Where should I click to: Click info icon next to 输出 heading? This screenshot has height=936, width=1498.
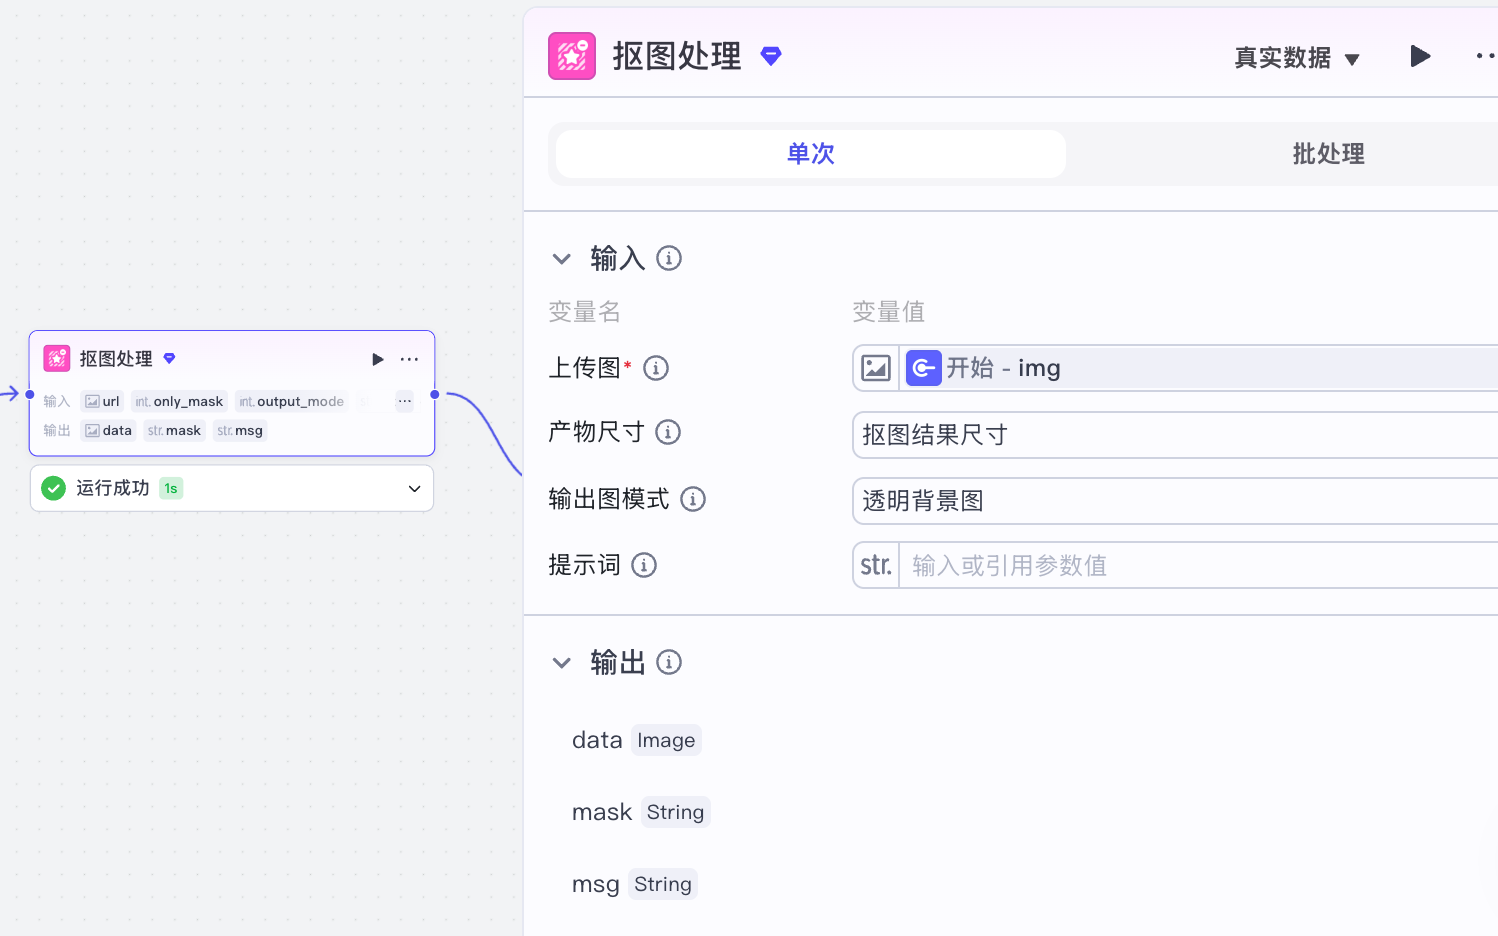point(669,662)
